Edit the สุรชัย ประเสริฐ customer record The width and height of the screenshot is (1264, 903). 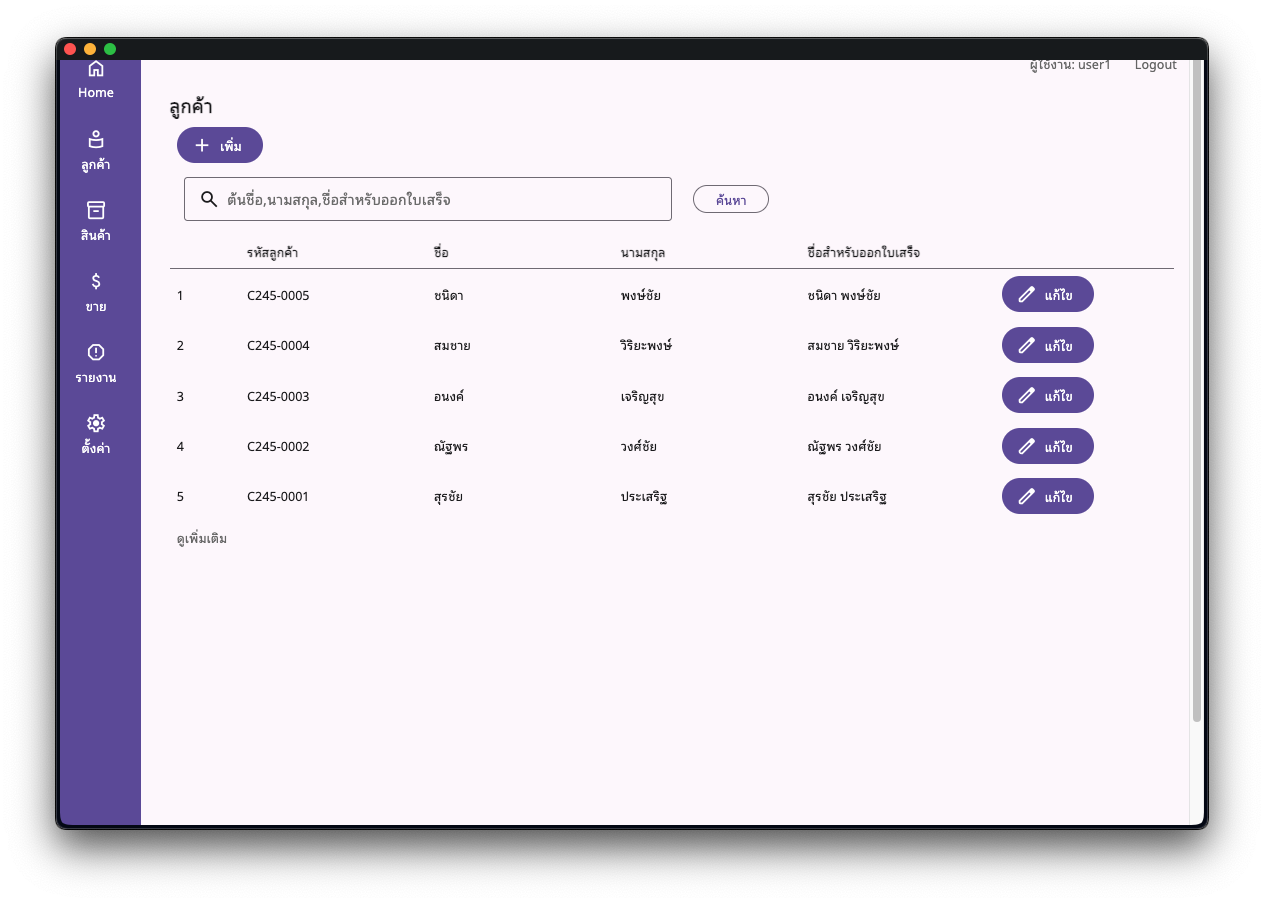(x=1047, y=496)
